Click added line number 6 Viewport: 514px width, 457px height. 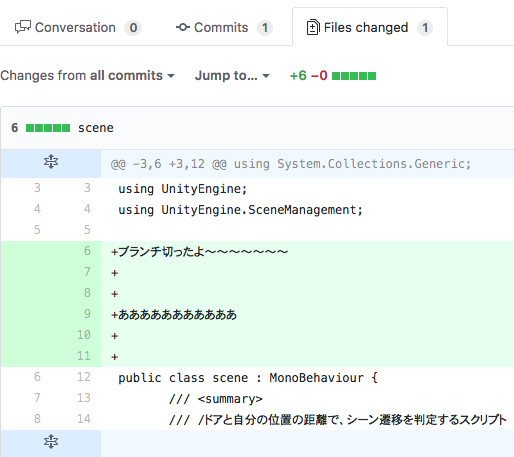(87, 251)
